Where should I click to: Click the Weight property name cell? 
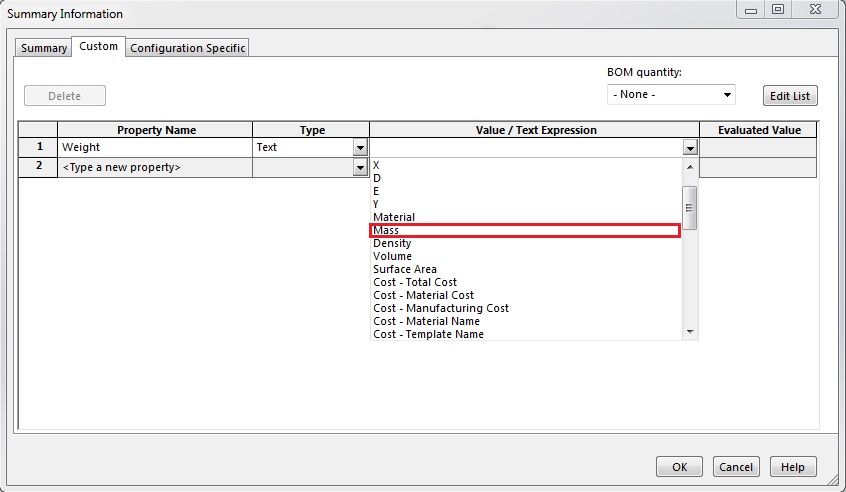tap(154, 148)
